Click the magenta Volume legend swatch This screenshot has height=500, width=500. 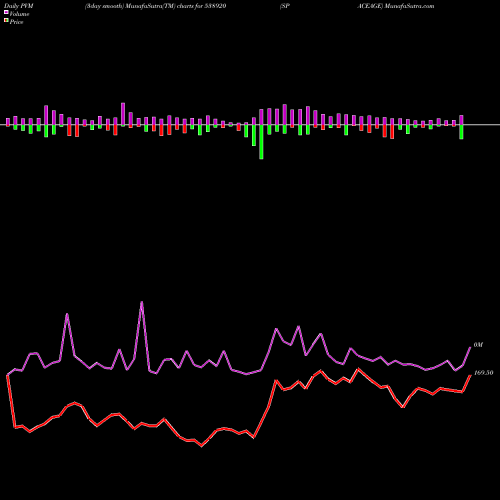[6, 13]
